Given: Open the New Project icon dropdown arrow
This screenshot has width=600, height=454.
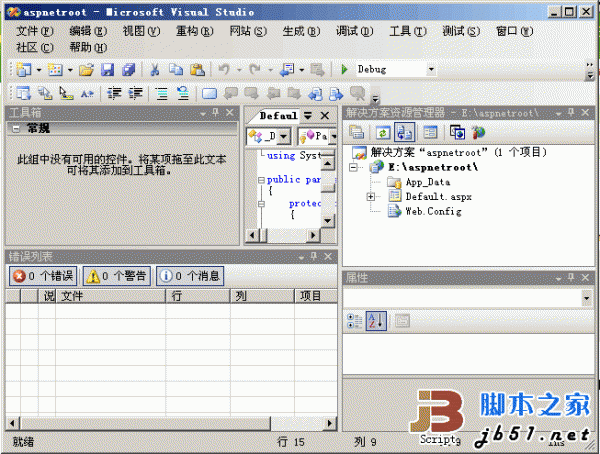Looking at the screenshot, I should (x=39, y=70).
